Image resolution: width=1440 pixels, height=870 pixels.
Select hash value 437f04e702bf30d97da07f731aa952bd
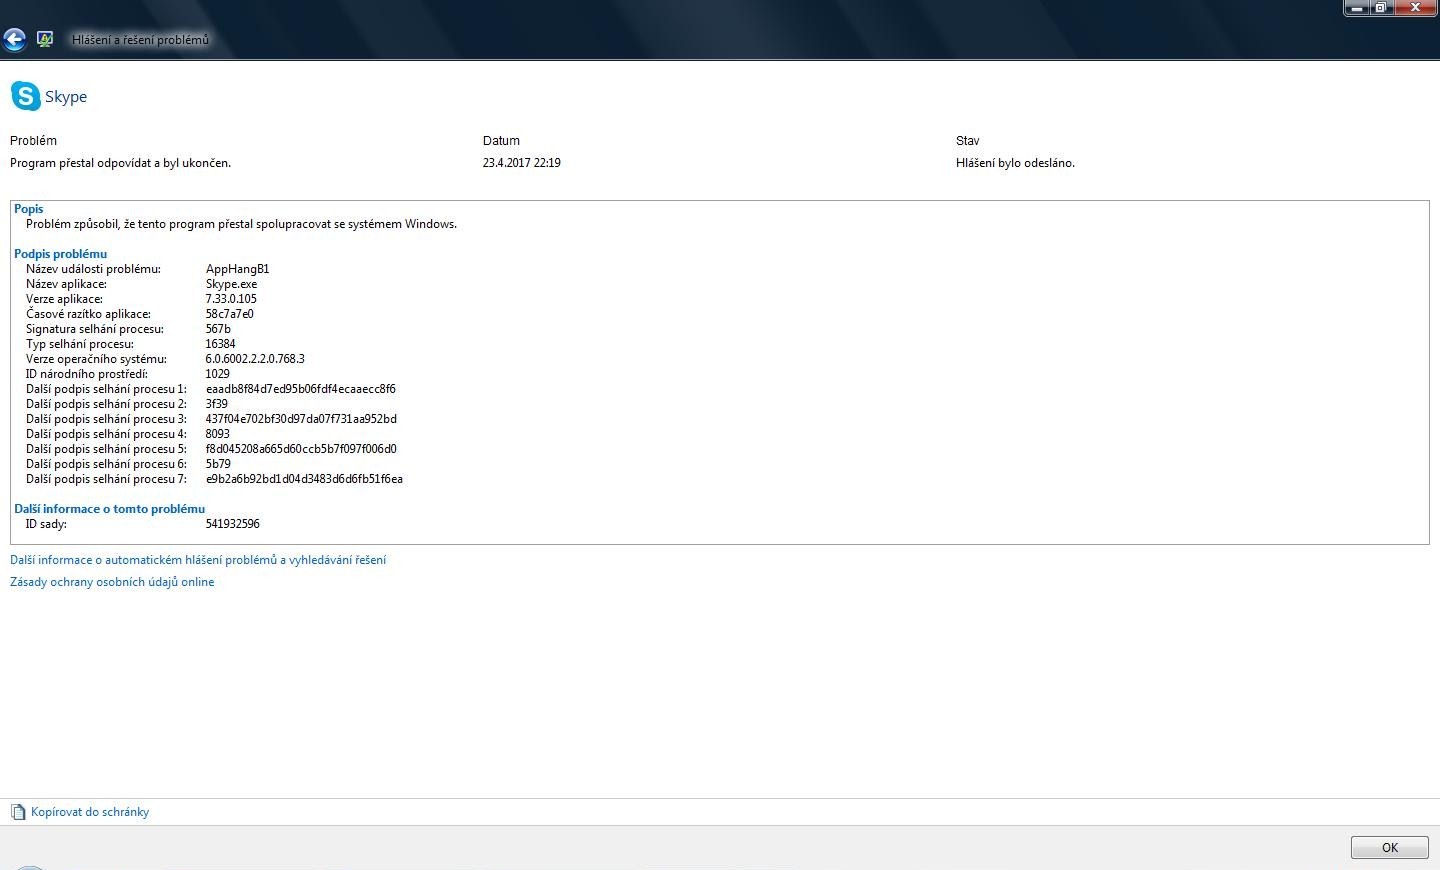[x=301, y=419]
